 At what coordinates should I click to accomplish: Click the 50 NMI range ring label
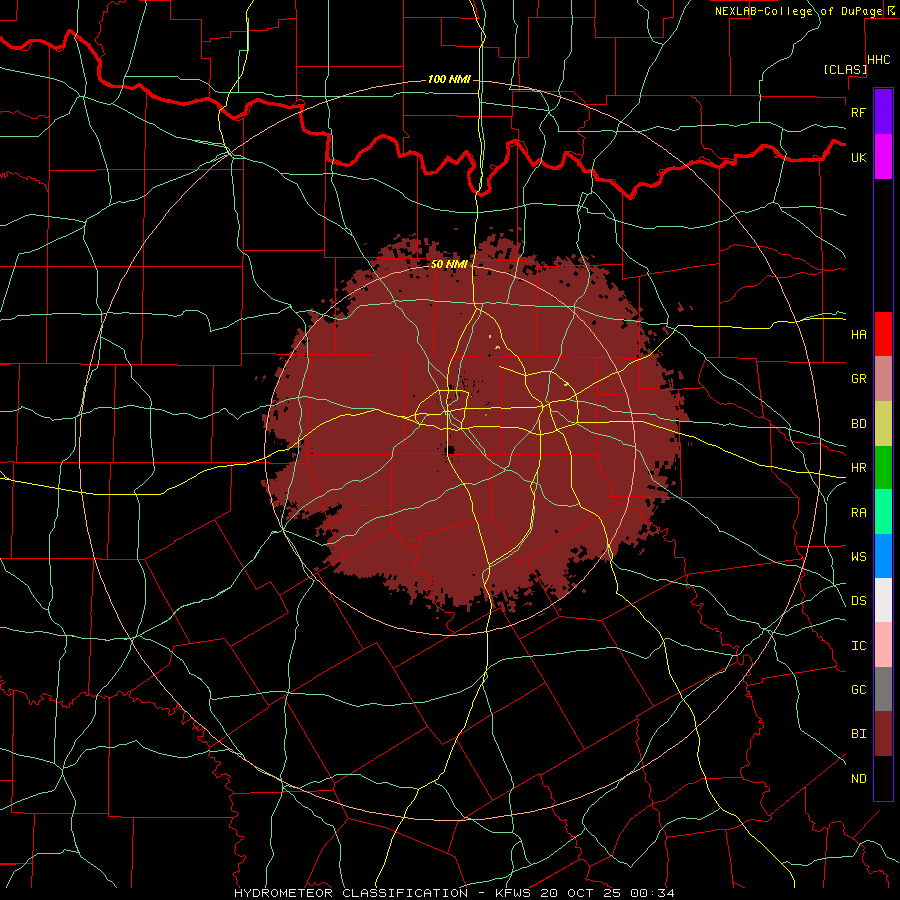click(x=449, y=264)
